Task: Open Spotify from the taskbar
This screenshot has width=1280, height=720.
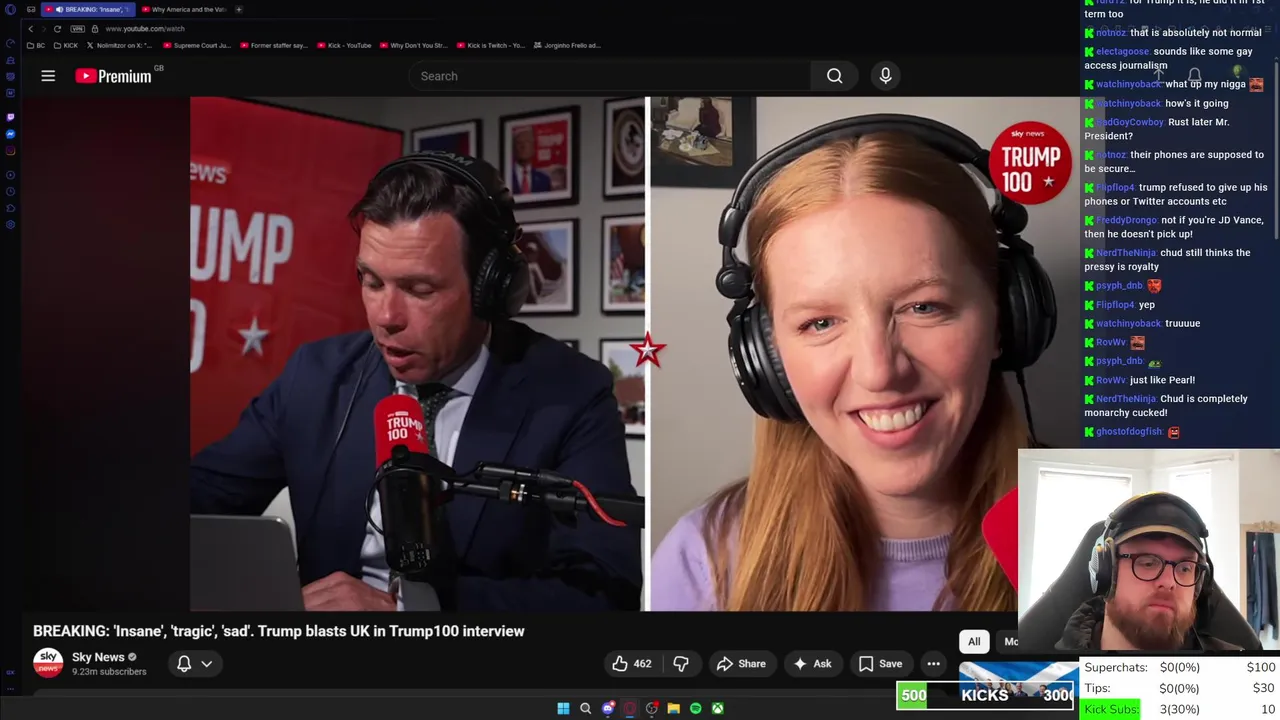Action: coord(695,709)
